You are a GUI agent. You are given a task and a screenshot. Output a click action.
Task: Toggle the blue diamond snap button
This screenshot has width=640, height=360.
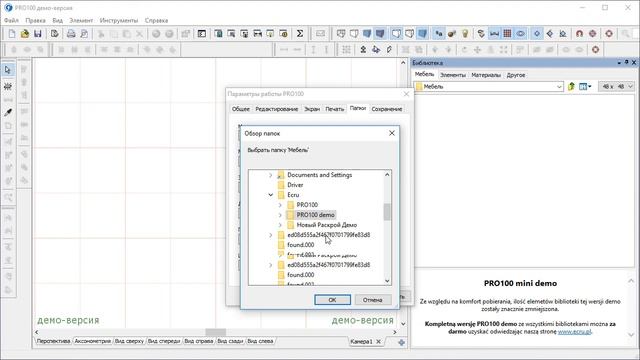[x=537, y=33]
